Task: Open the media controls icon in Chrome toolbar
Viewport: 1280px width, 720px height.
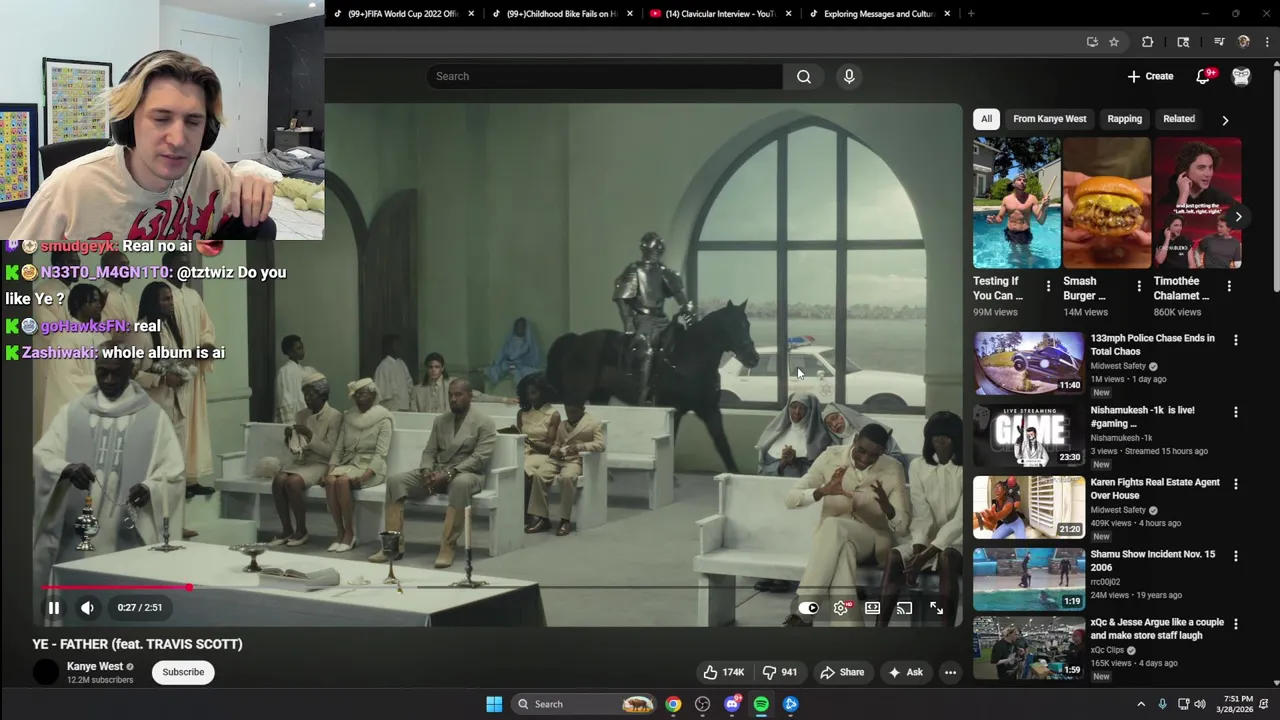Action: pyautogui.click(x=1219, y=42)
